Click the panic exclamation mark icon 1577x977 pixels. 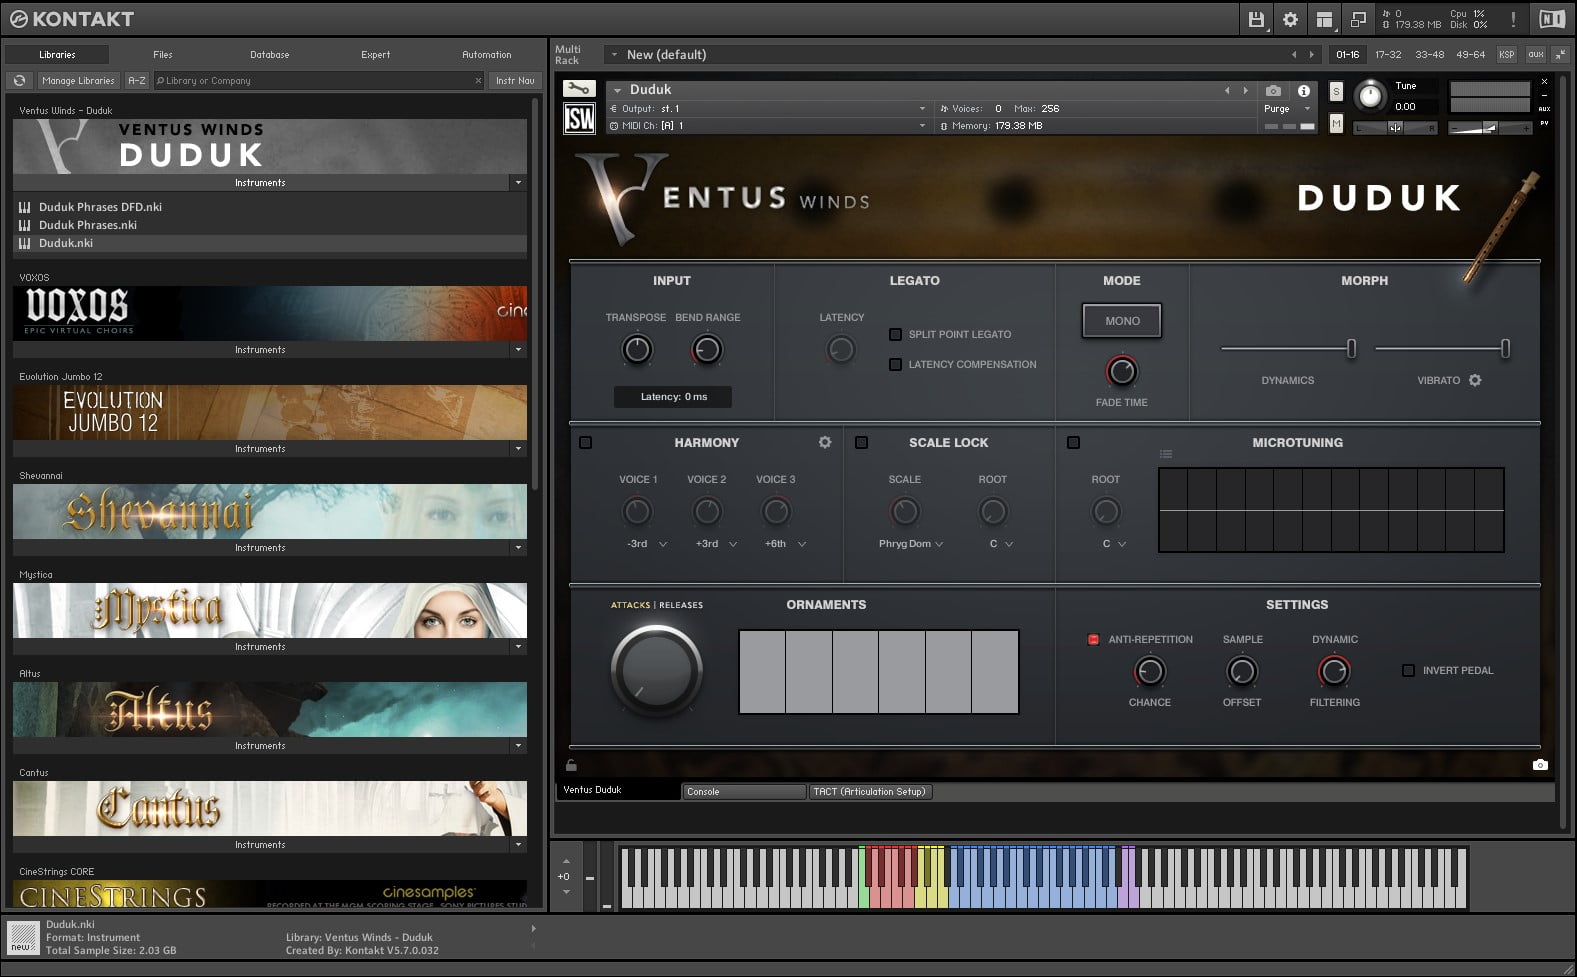tap(1513, 19)
